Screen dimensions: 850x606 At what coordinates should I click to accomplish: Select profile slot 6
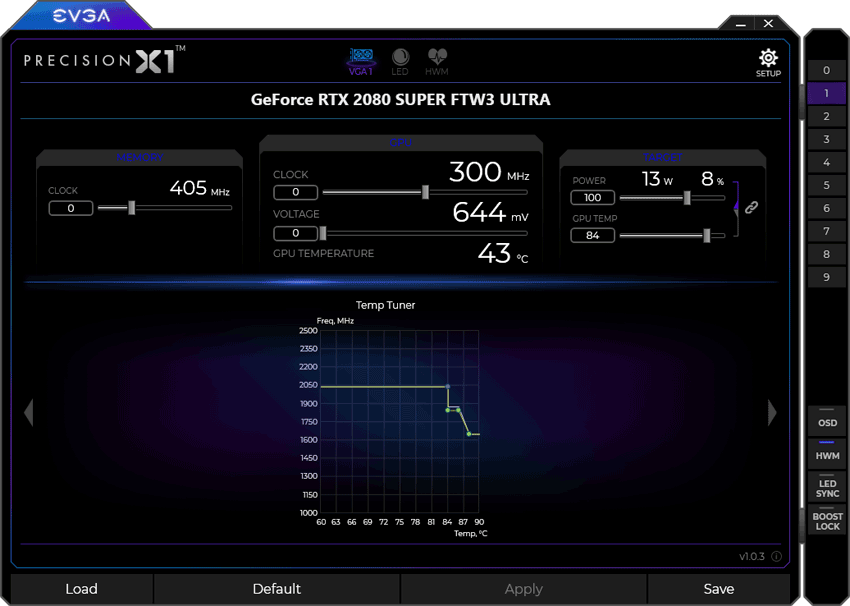pyautogui.click(x=826, y=208)
